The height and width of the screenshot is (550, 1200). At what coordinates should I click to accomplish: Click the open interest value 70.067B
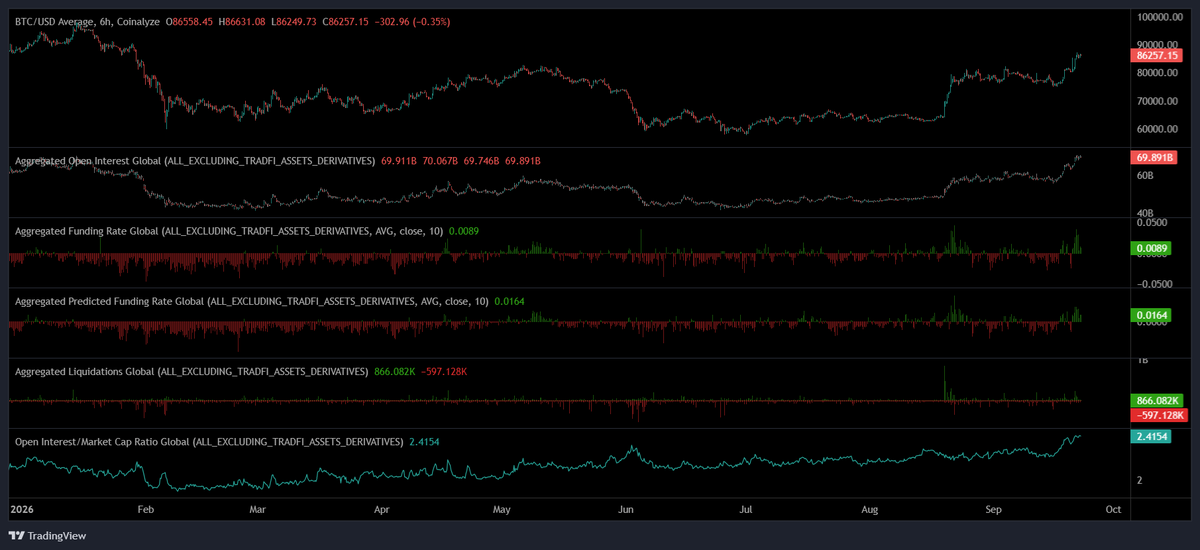[441, 160]
